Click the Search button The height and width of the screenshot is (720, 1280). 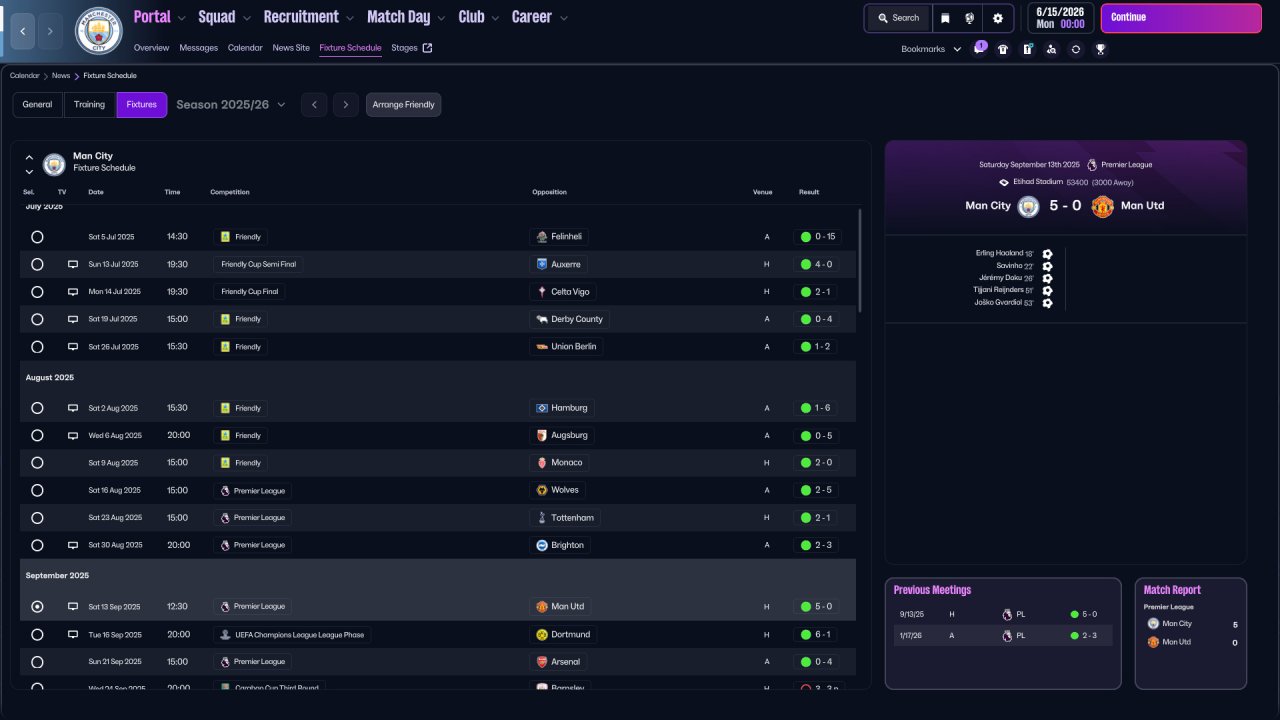[x=897, y=18]
